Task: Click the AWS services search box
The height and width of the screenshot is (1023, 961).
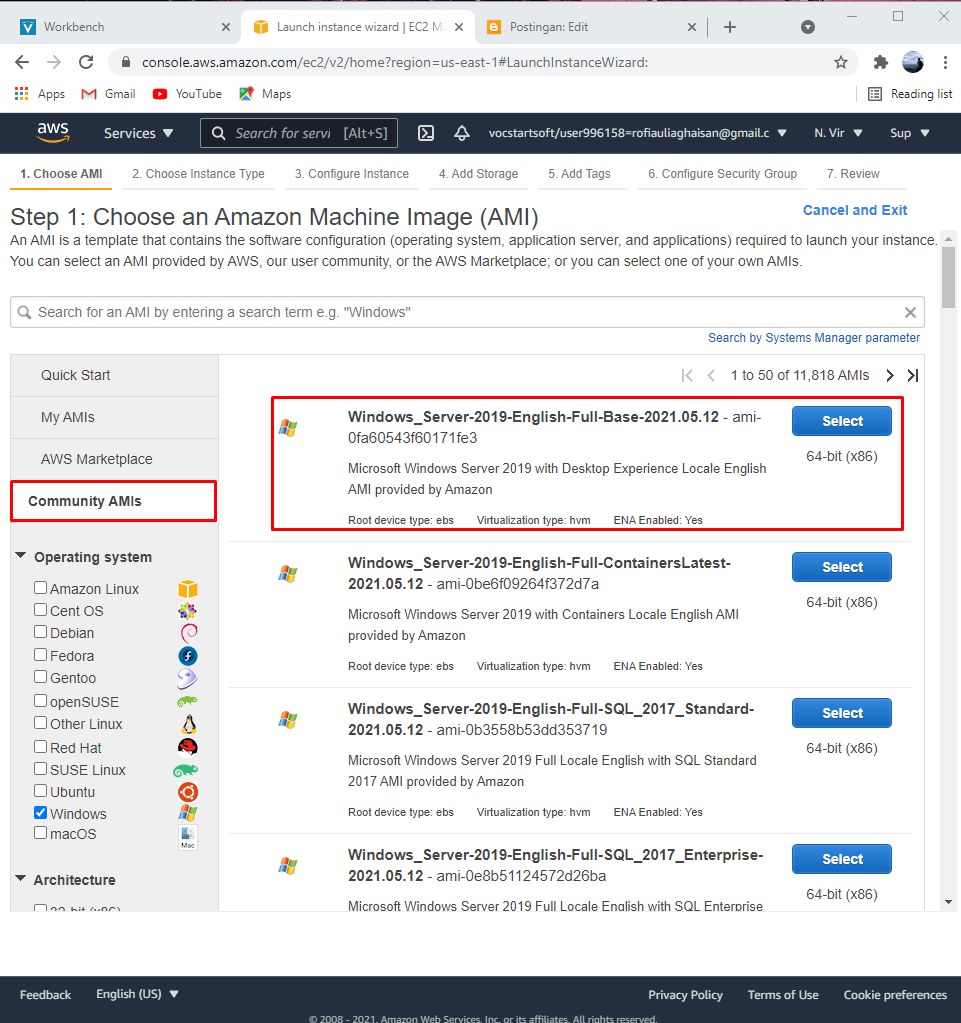Action: (x=299, y=133)
